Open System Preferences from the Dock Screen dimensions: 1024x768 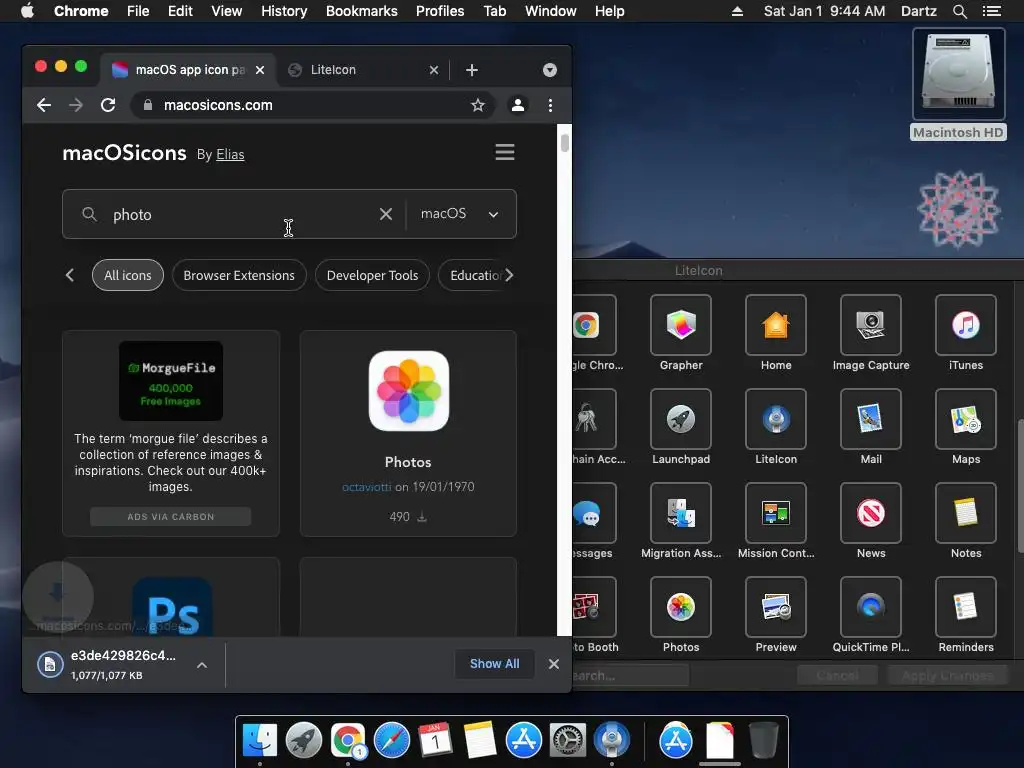pos(568,741)
